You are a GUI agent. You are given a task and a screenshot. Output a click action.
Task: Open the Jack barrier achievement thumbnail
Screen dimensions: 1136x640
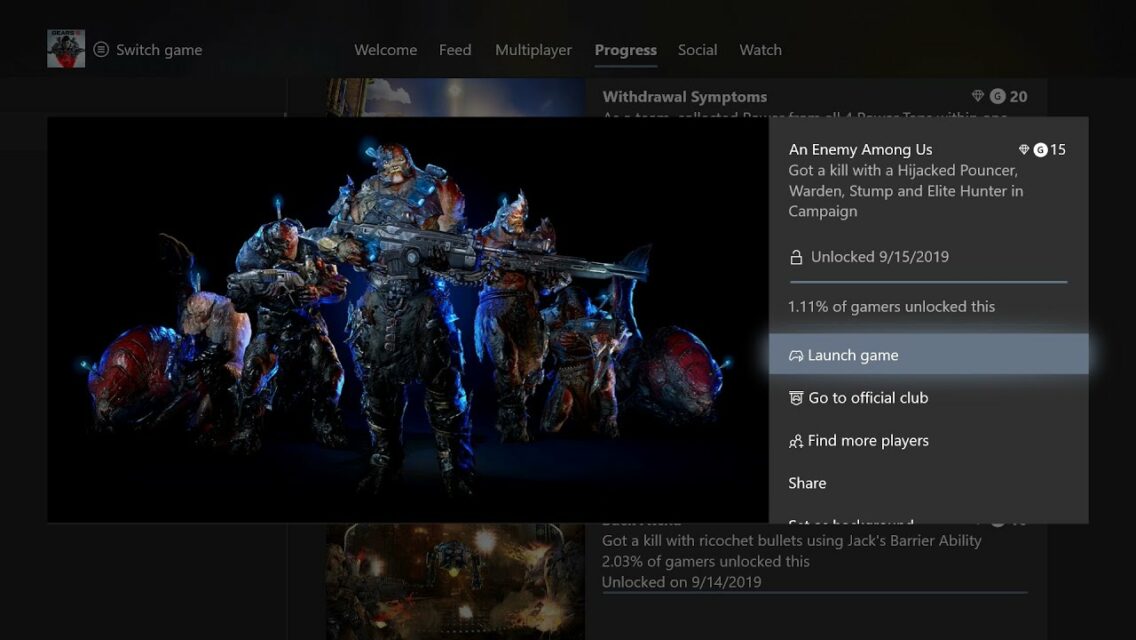point(455,581)
